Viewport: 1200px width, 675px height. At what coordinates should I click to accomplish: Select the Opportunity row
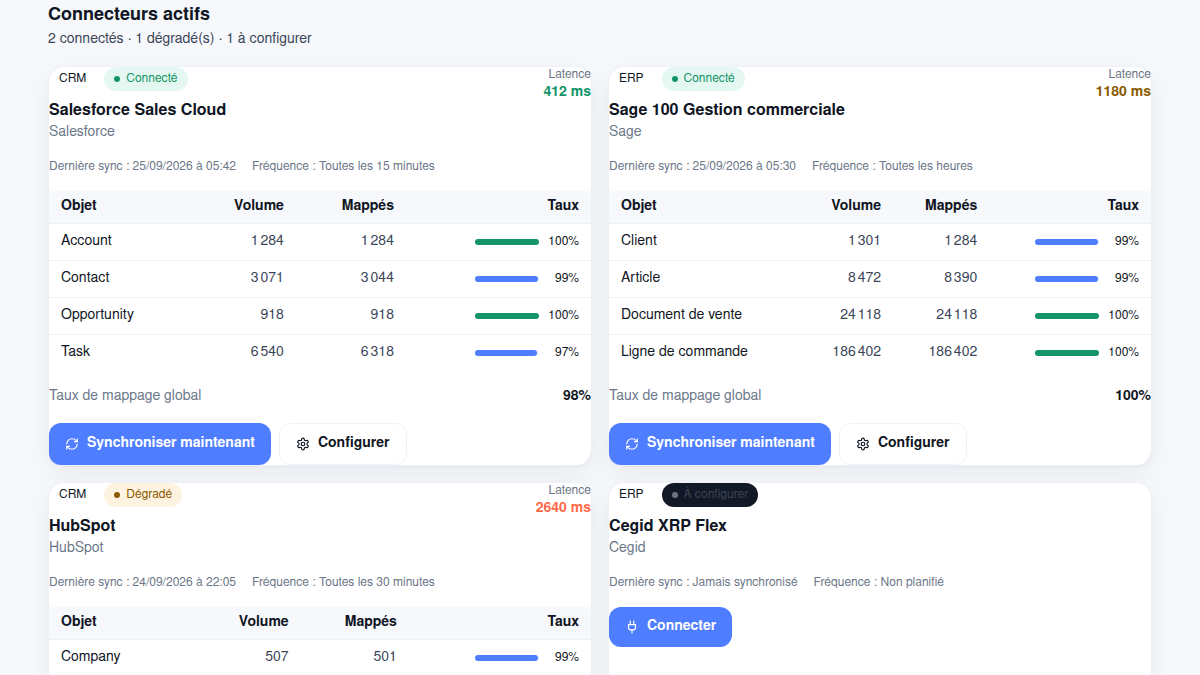click(320, 315)
